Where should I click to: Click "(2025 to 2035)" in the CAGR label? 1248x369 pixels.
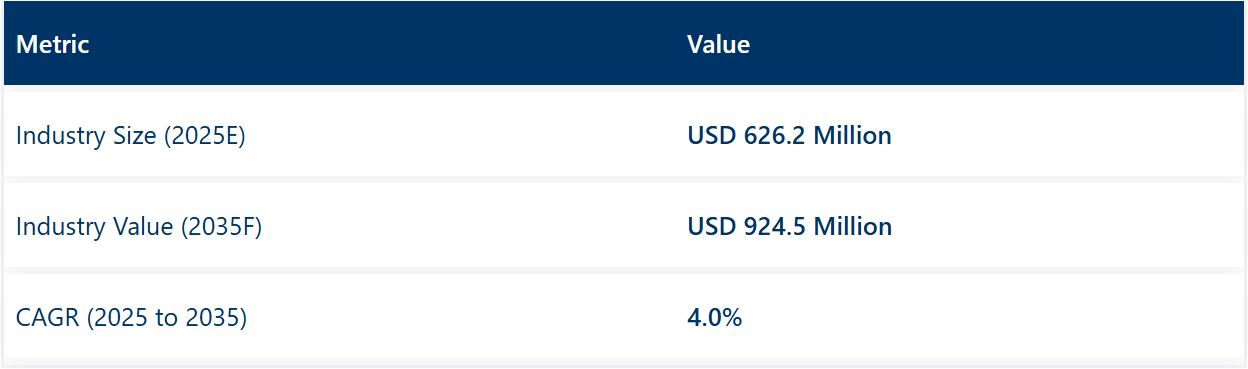coord(166,319)
